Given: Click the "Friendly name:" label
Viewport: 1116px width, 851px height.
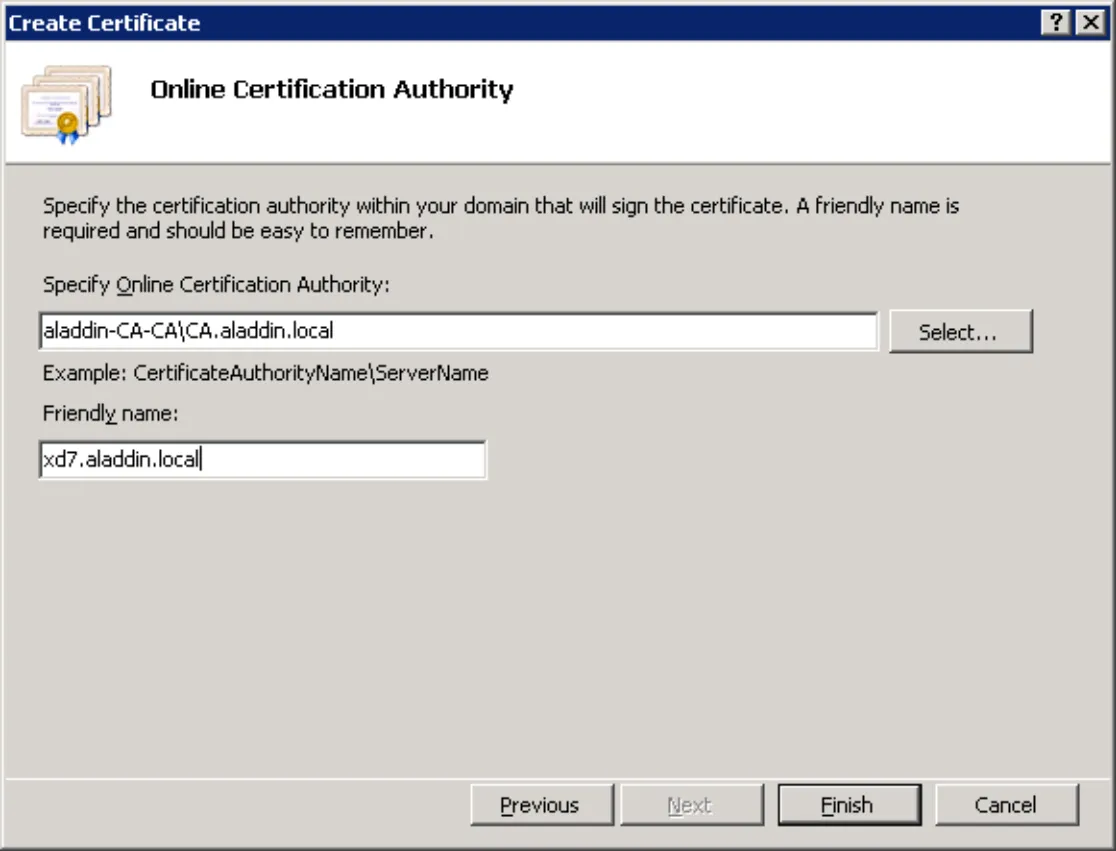Looking at the screenshot, I should (x=110, y=413).
